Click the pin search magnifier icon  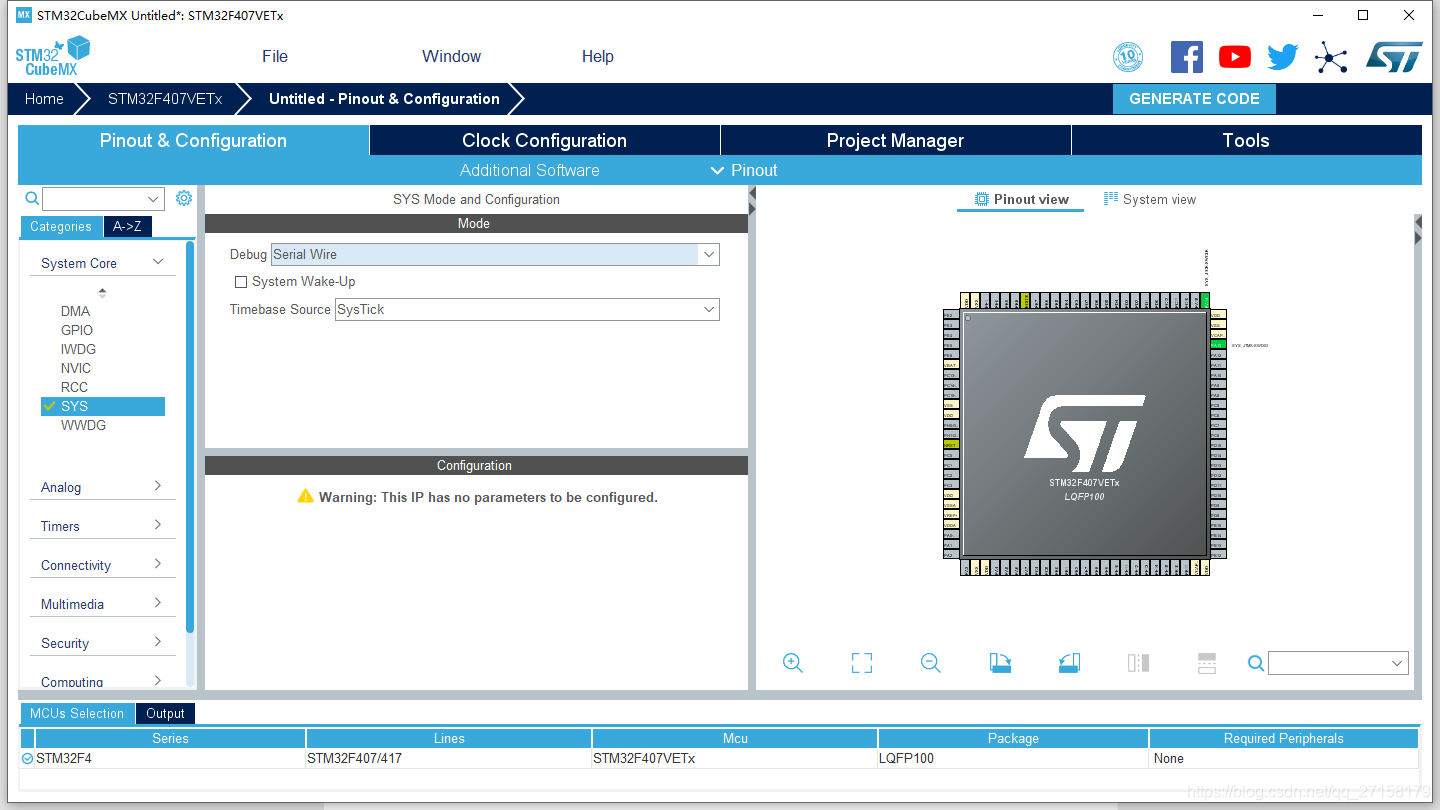click(x=1256, y=663)
